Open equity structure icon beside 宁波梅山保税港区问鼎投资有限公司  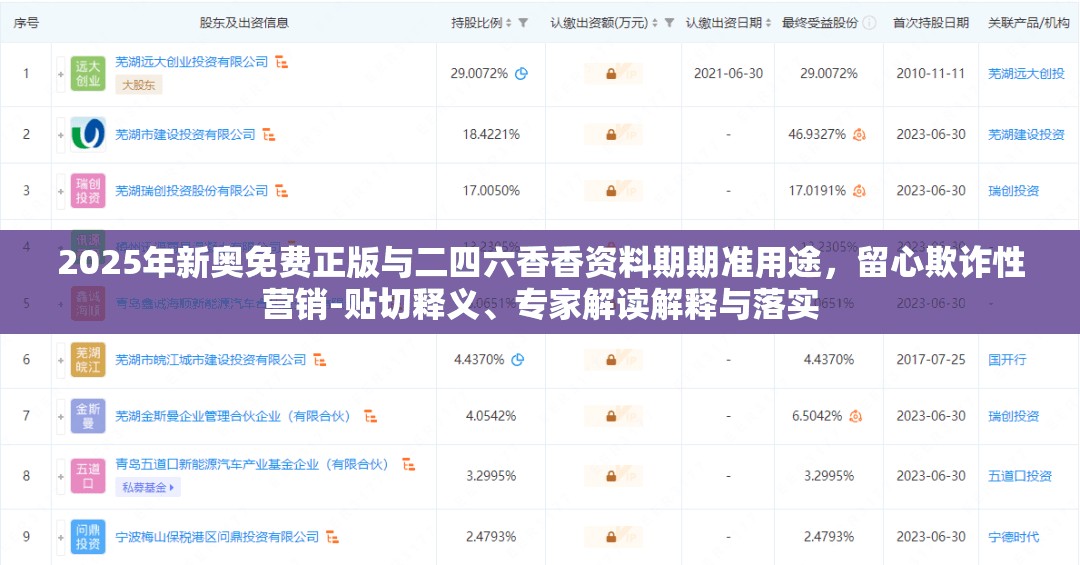pos(332,537)
